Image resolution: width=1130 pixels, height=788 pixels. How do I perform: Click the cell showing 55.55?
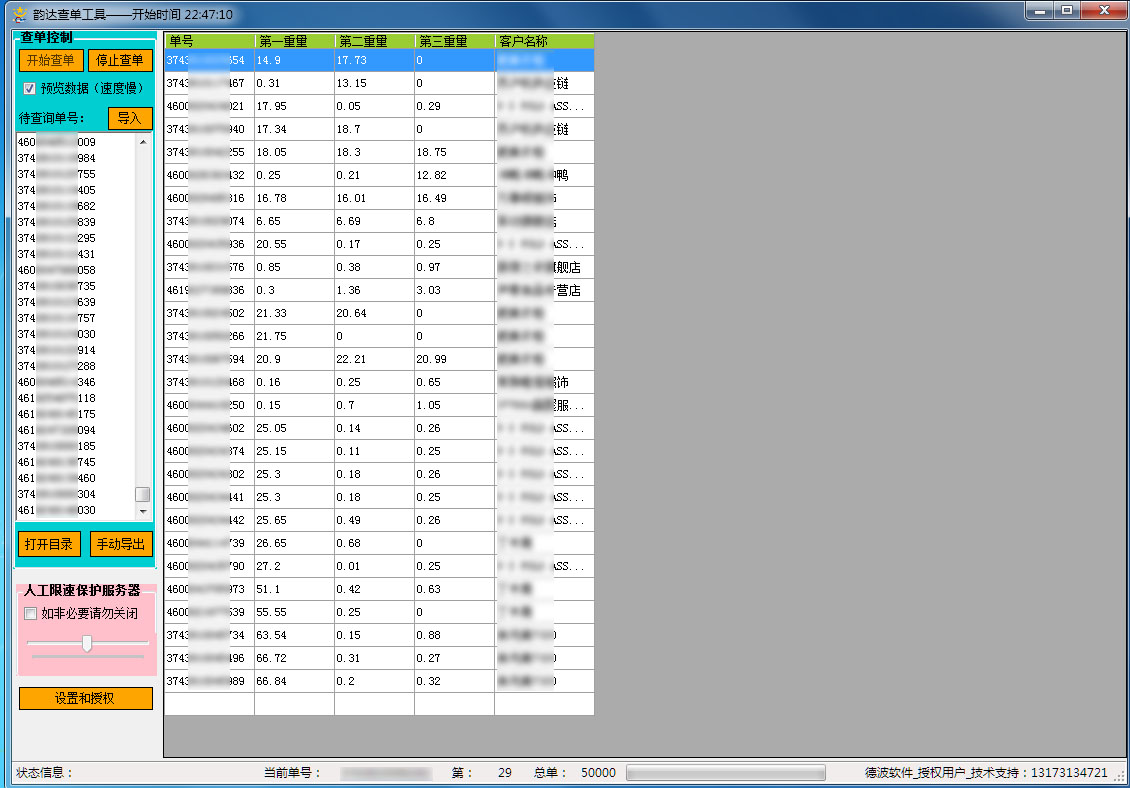(294, 613)
